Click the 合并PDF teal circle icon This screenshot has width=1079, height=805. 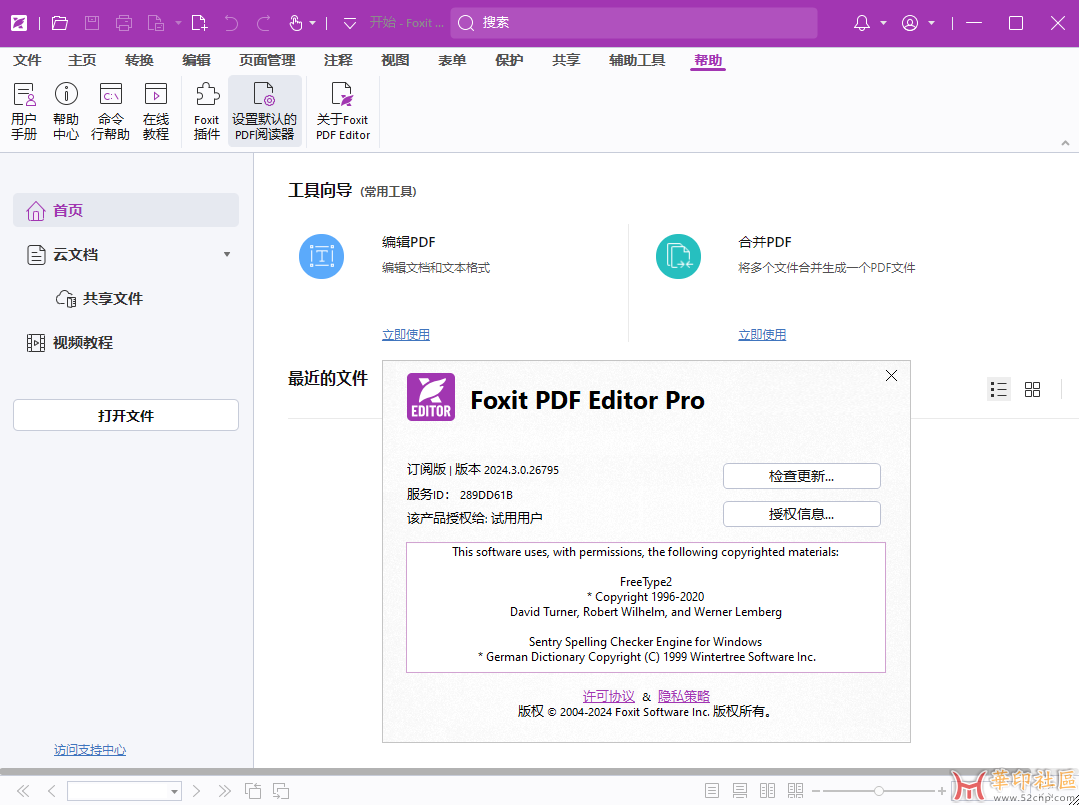(678, 256)
